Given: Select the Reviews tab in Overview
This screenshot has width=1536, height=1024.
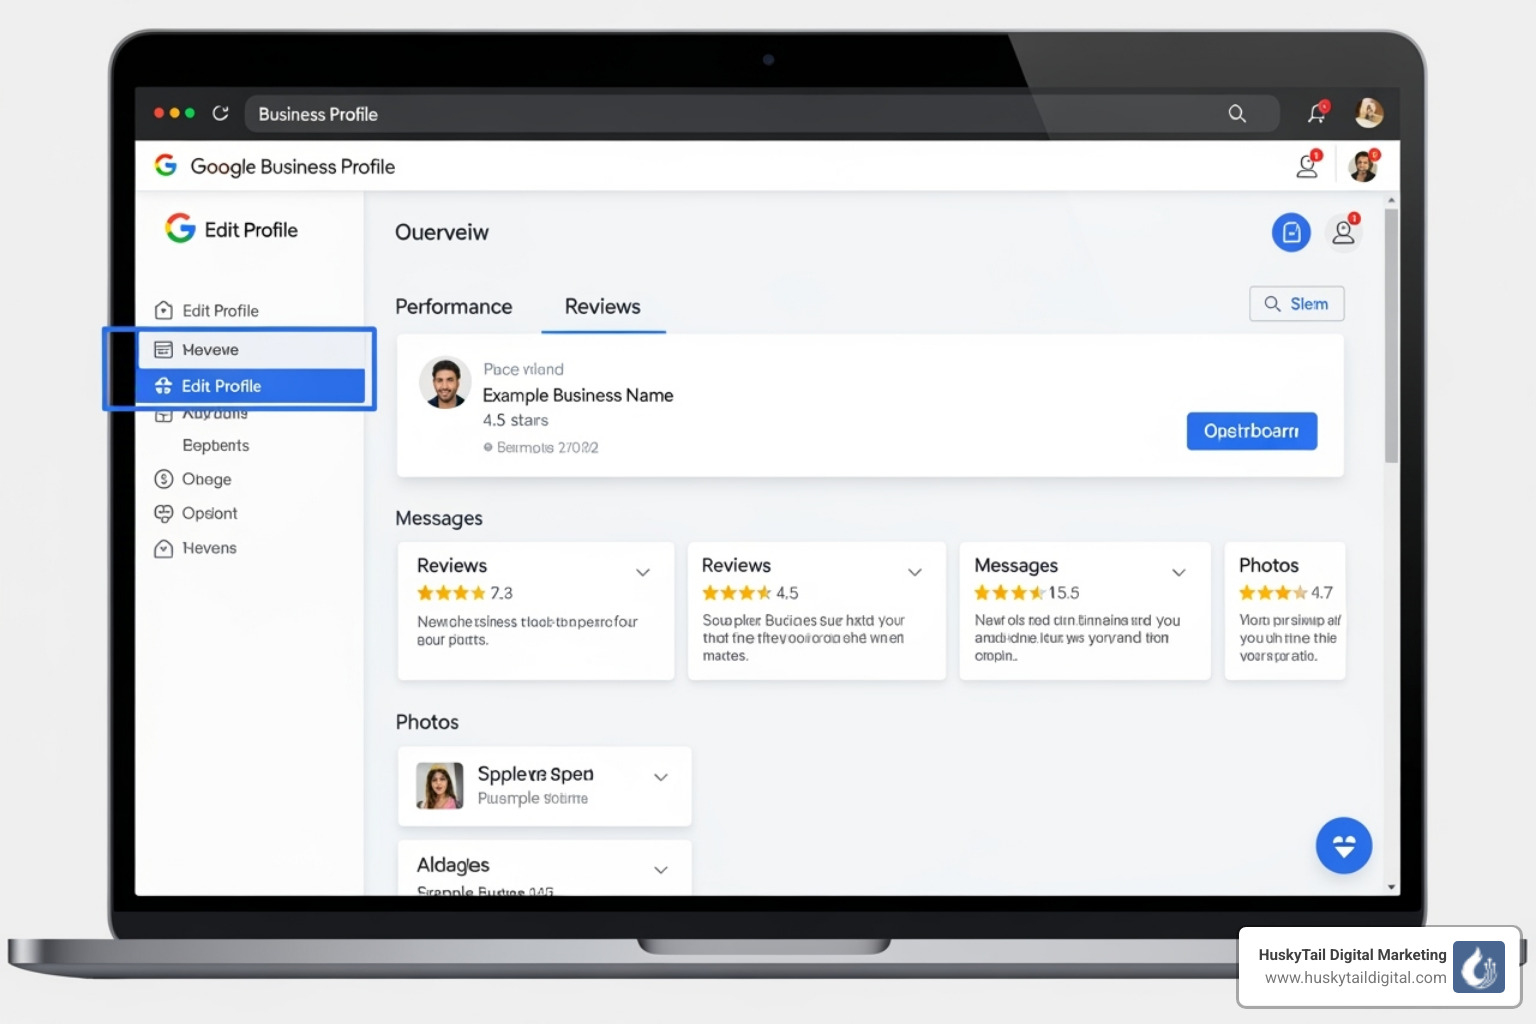Looking at the screenshot, I should point(603,306).
